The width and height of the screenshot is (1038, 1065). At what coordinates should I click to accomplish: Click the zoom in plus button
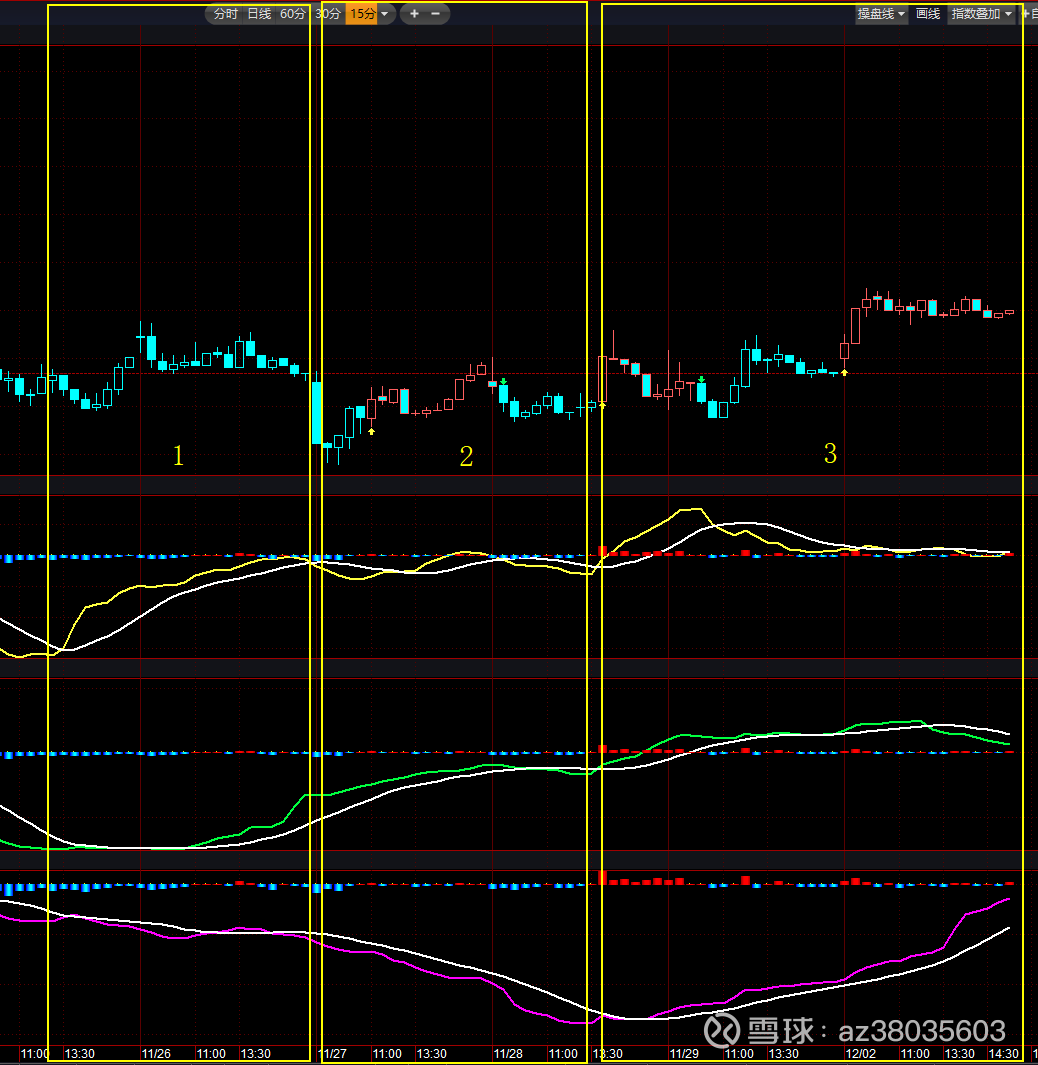click(415, 14)
